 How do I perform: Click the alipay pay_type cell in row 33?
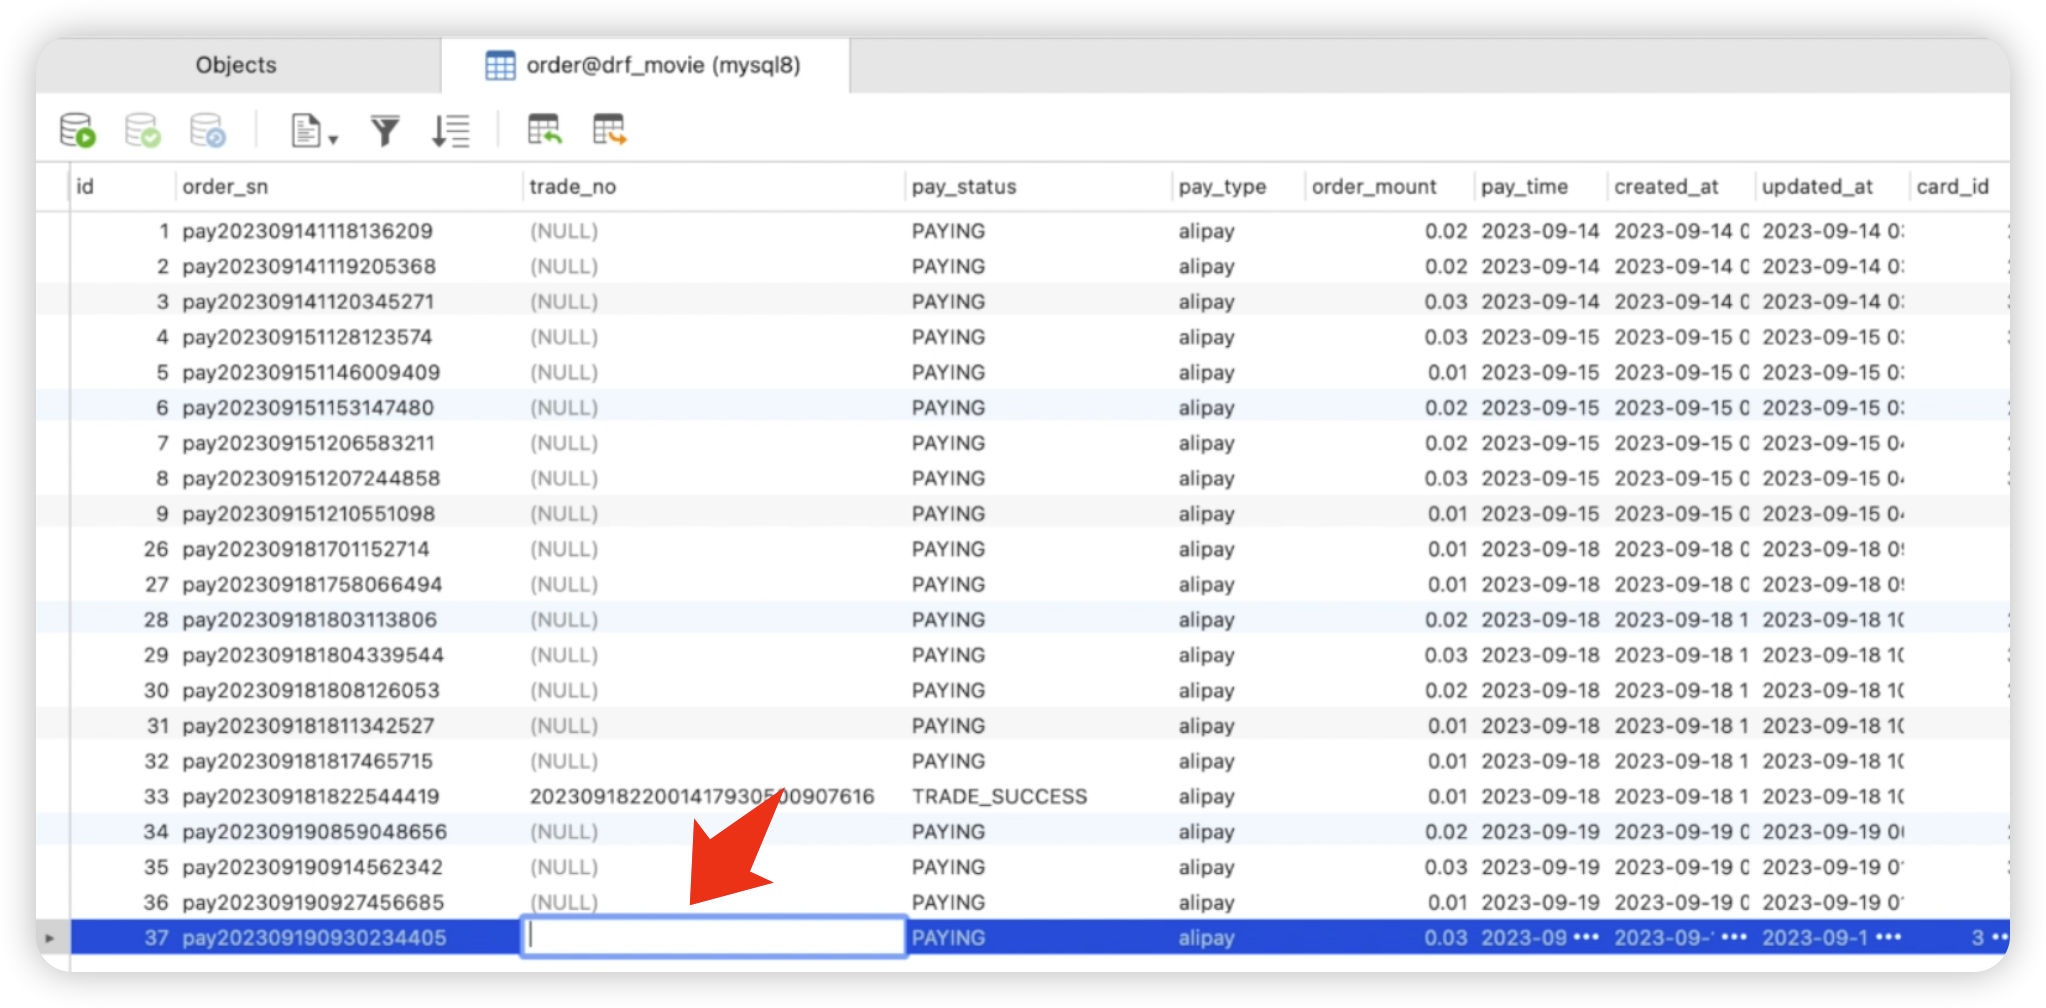(1206, 796)
